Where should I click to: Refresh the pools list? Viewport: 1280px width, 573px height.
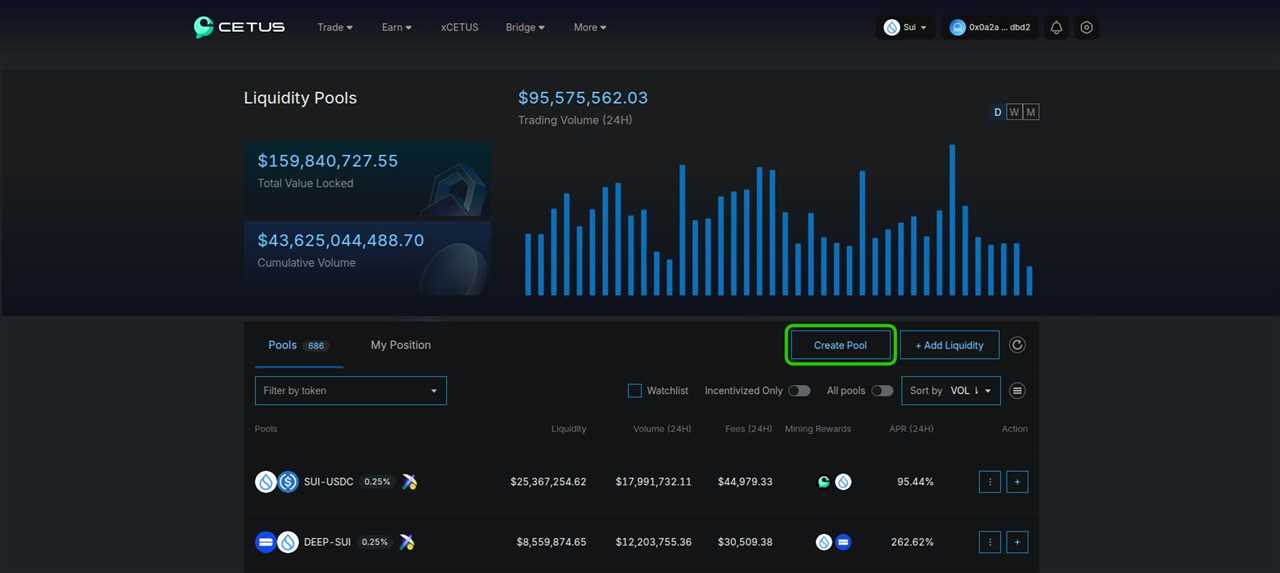tap(1017, 345)
